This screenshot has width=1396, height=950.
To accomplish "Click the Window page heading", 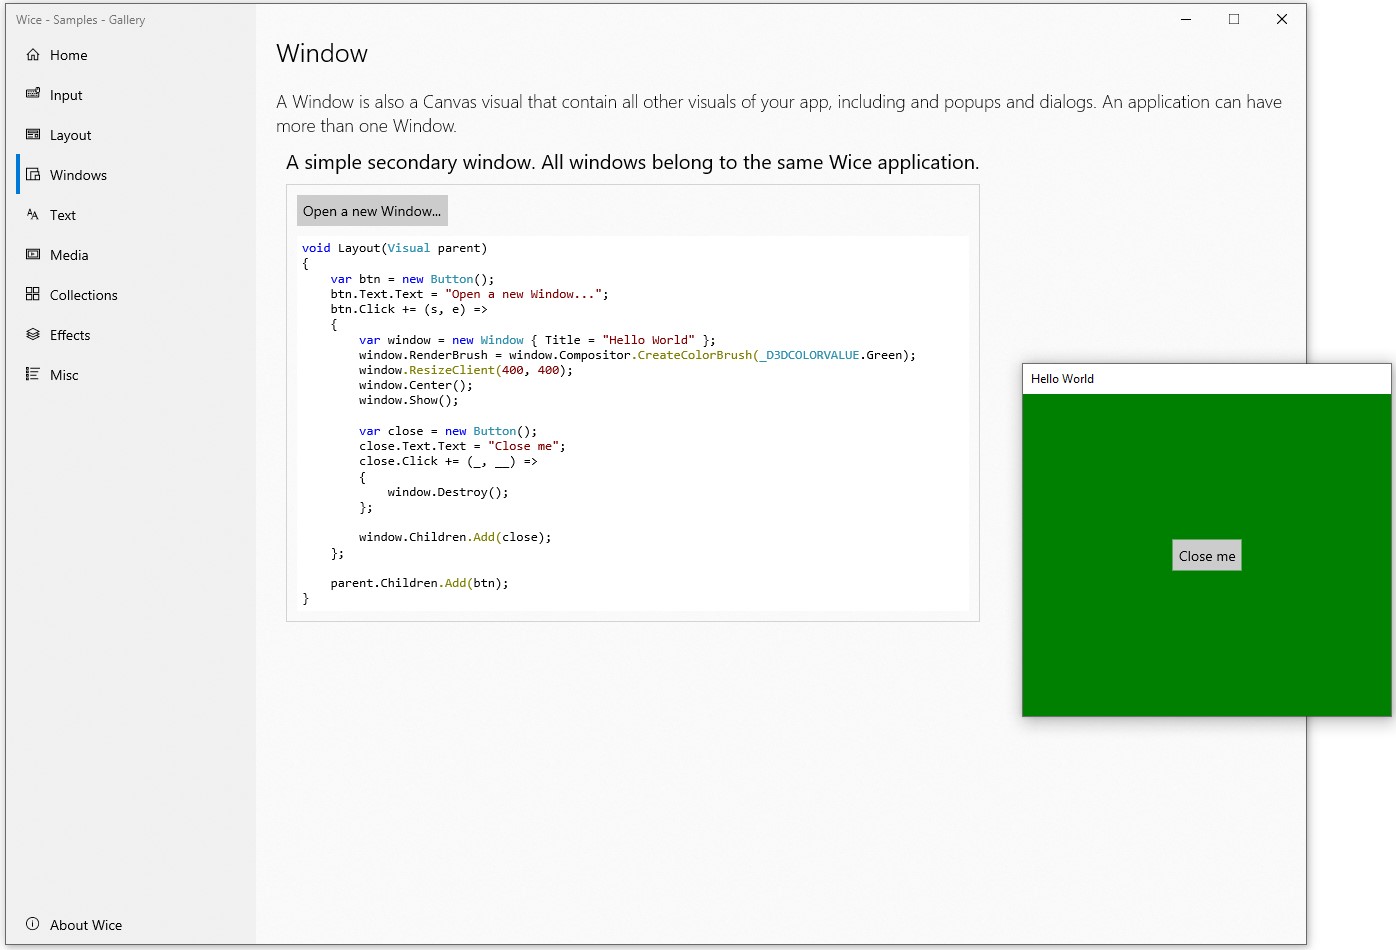I will pos(322,54).
